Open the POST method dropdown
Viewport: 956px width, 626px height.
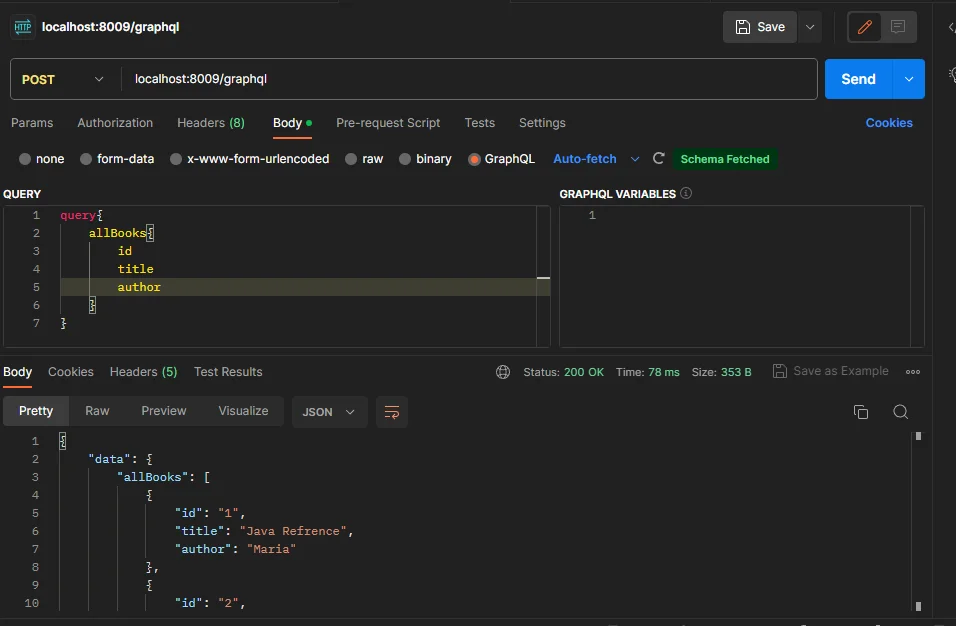[x=63, y=79]
